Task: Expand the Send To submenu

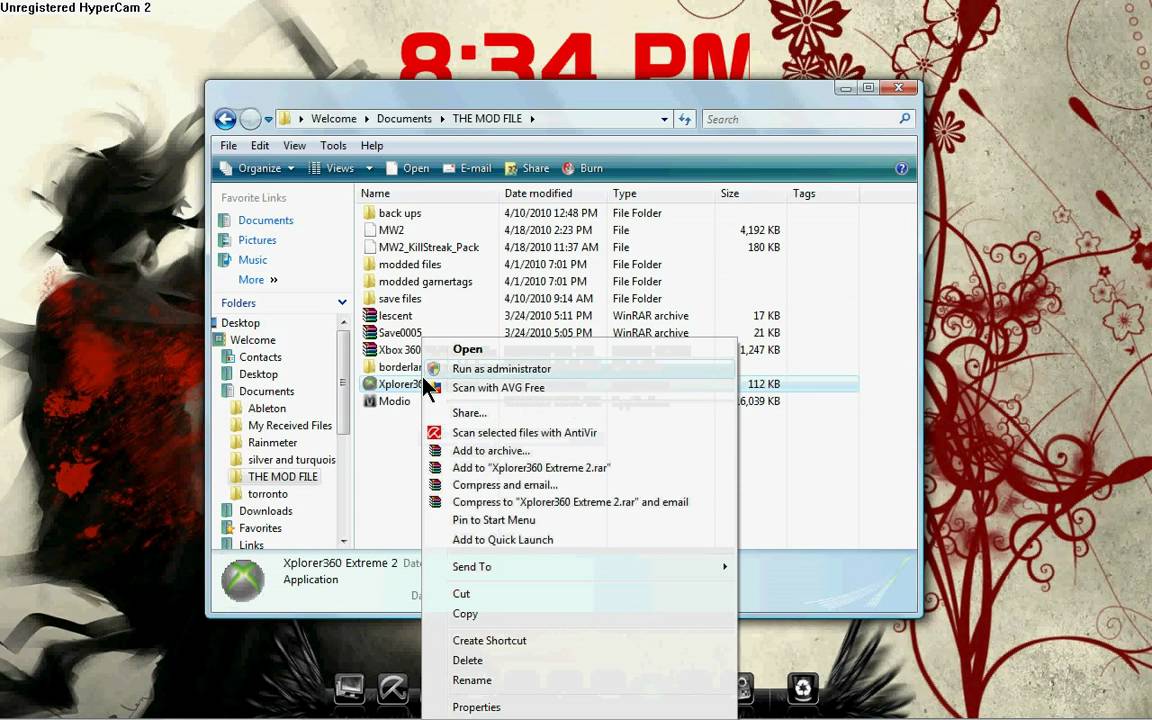Action: [580, 566]
